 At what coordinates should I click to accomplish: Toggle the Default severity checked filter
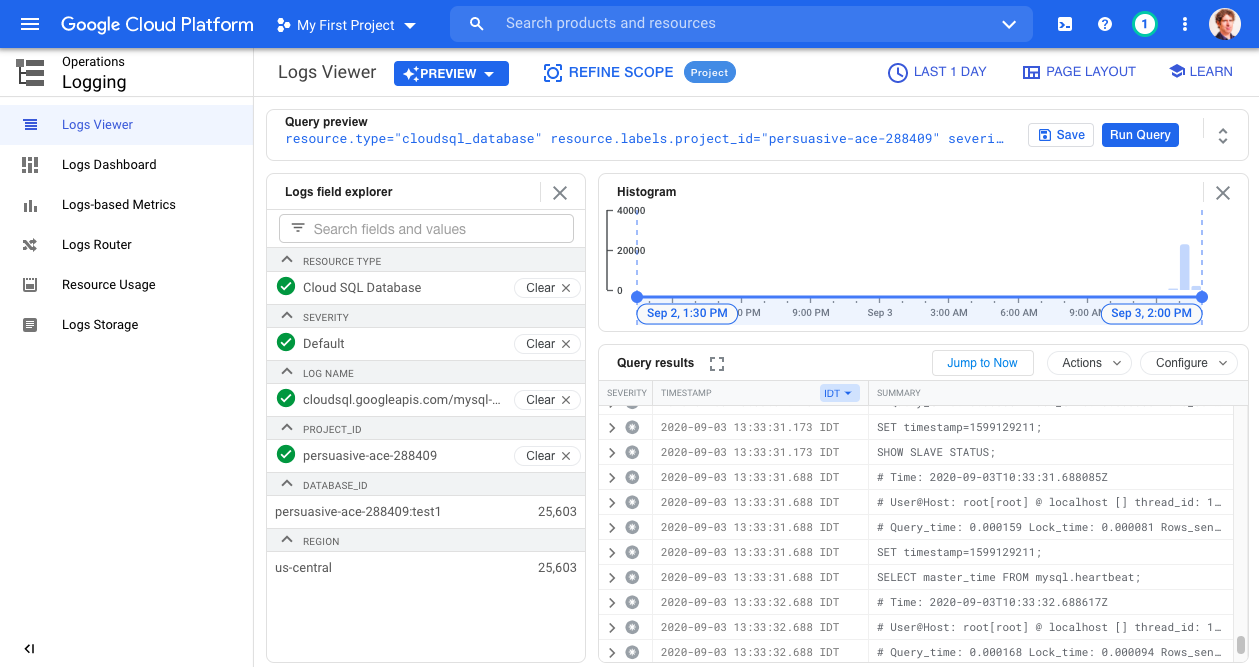tap(286, 343)
